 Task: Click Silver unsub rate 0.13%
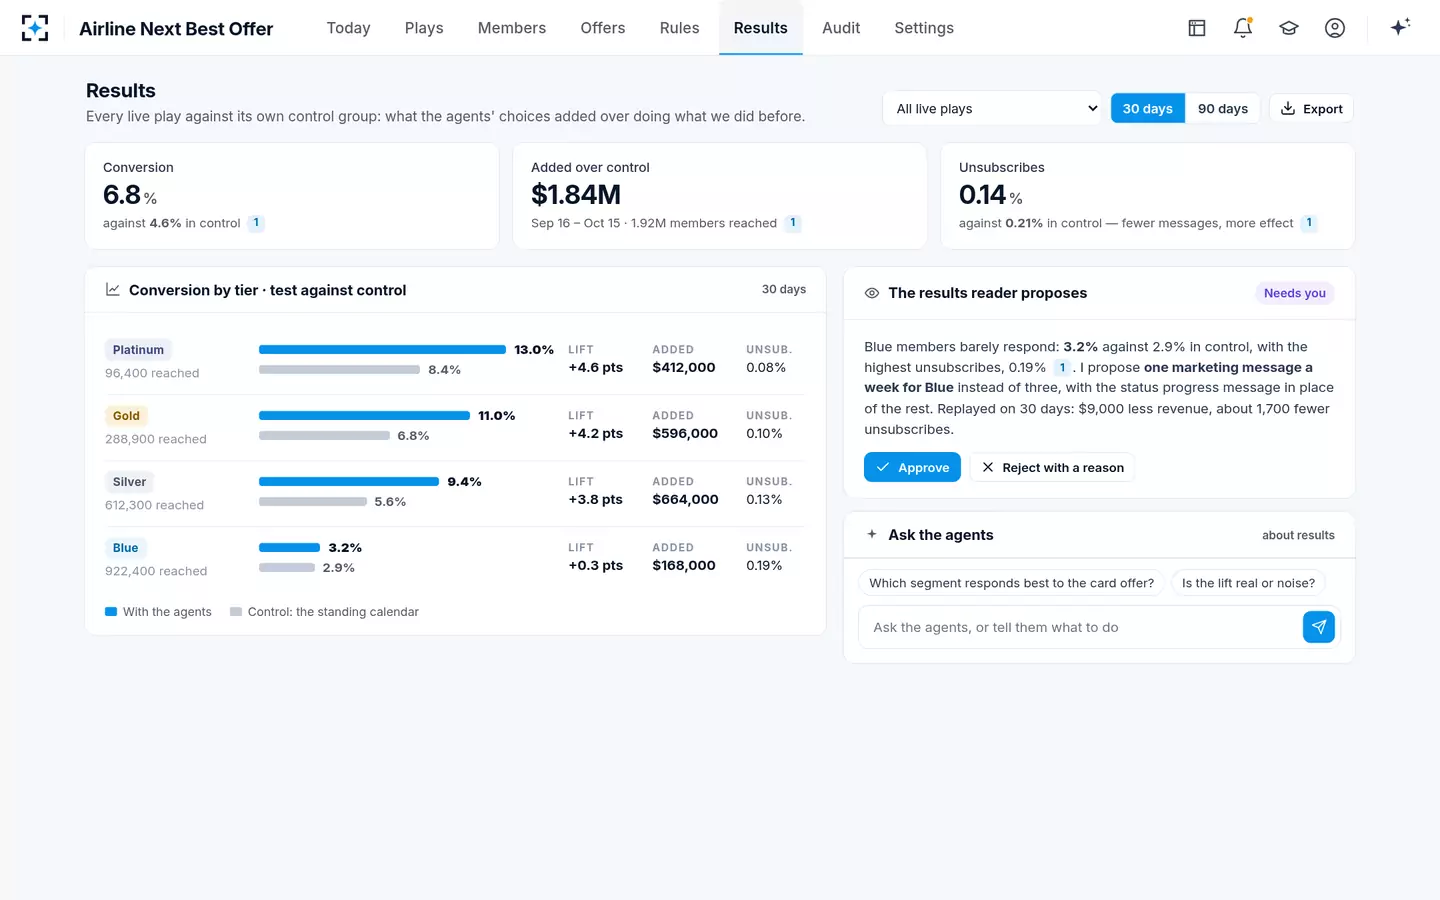[x=764, y=499]
